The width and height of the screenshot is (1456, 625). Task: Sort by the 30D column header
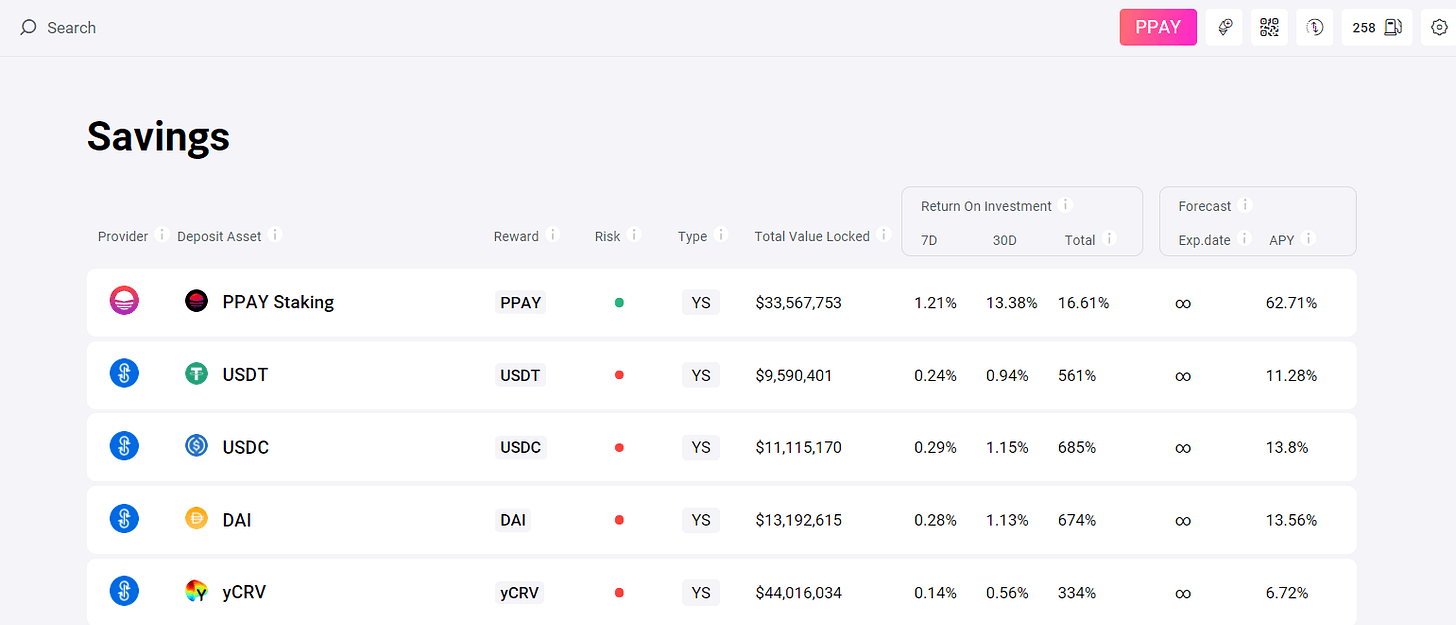[x=1004, y=240]
